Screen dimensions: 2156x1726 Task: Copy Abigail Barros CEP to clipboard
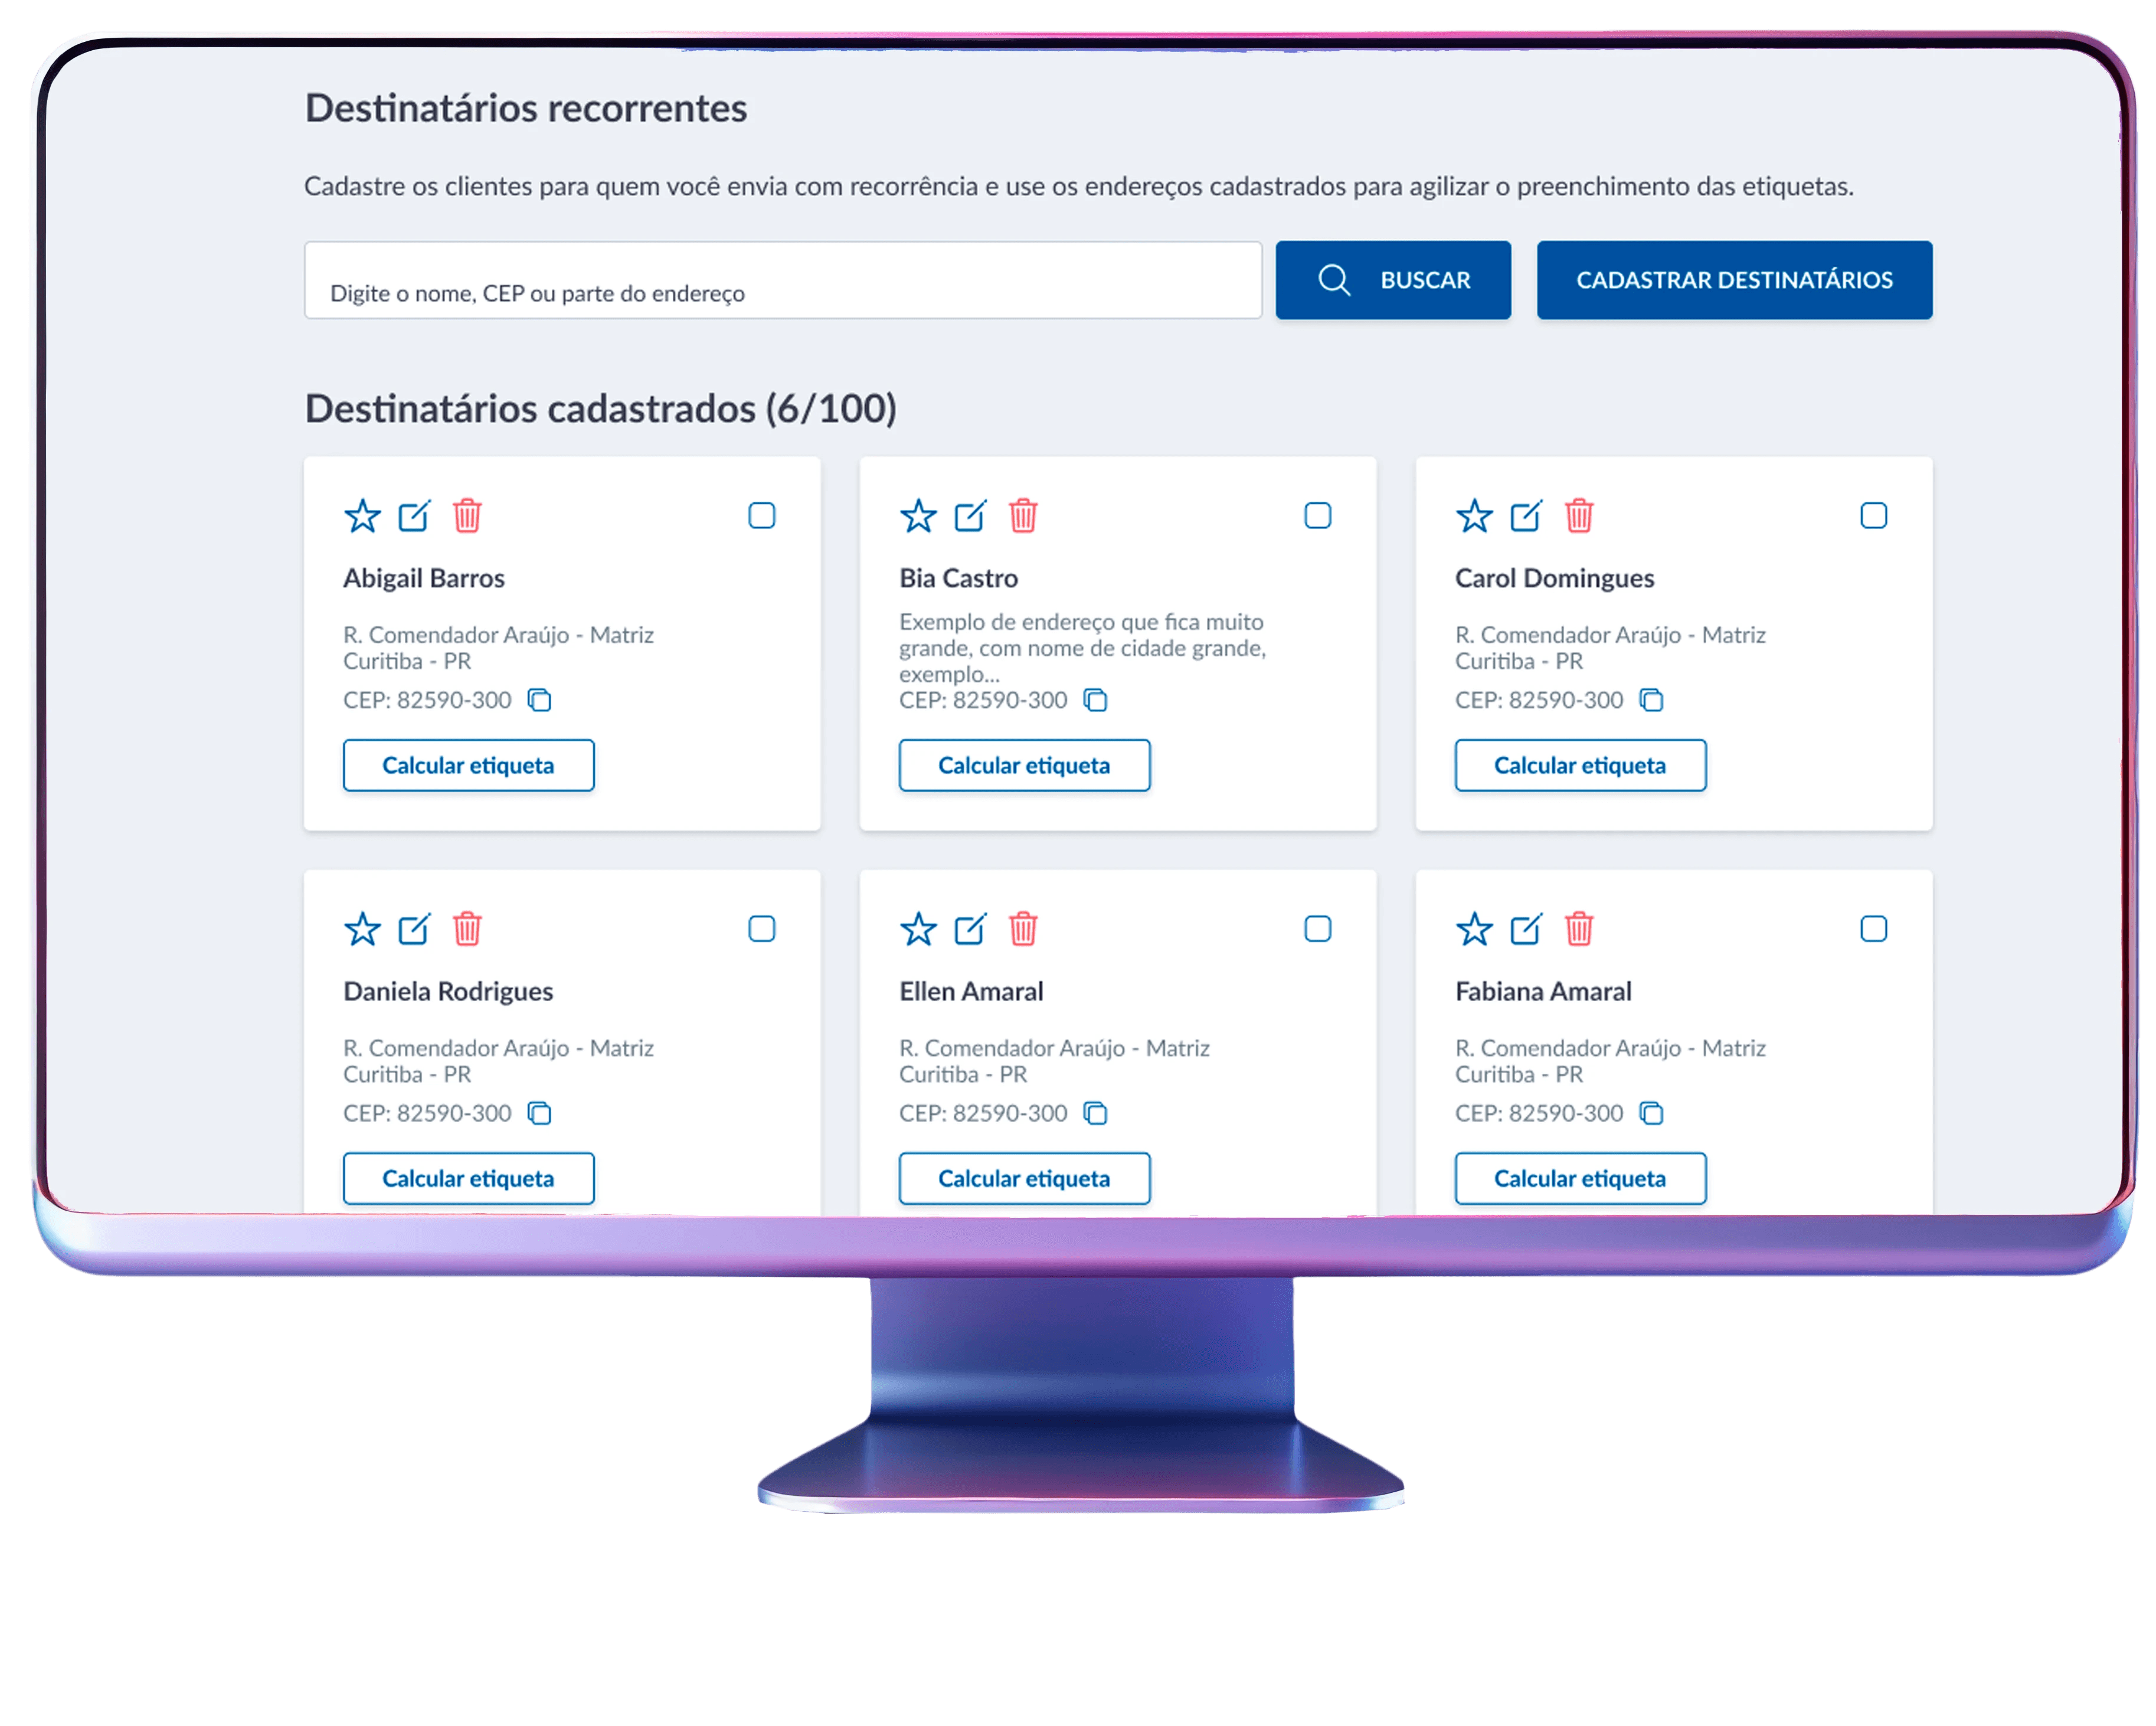[x=540, y=700]
